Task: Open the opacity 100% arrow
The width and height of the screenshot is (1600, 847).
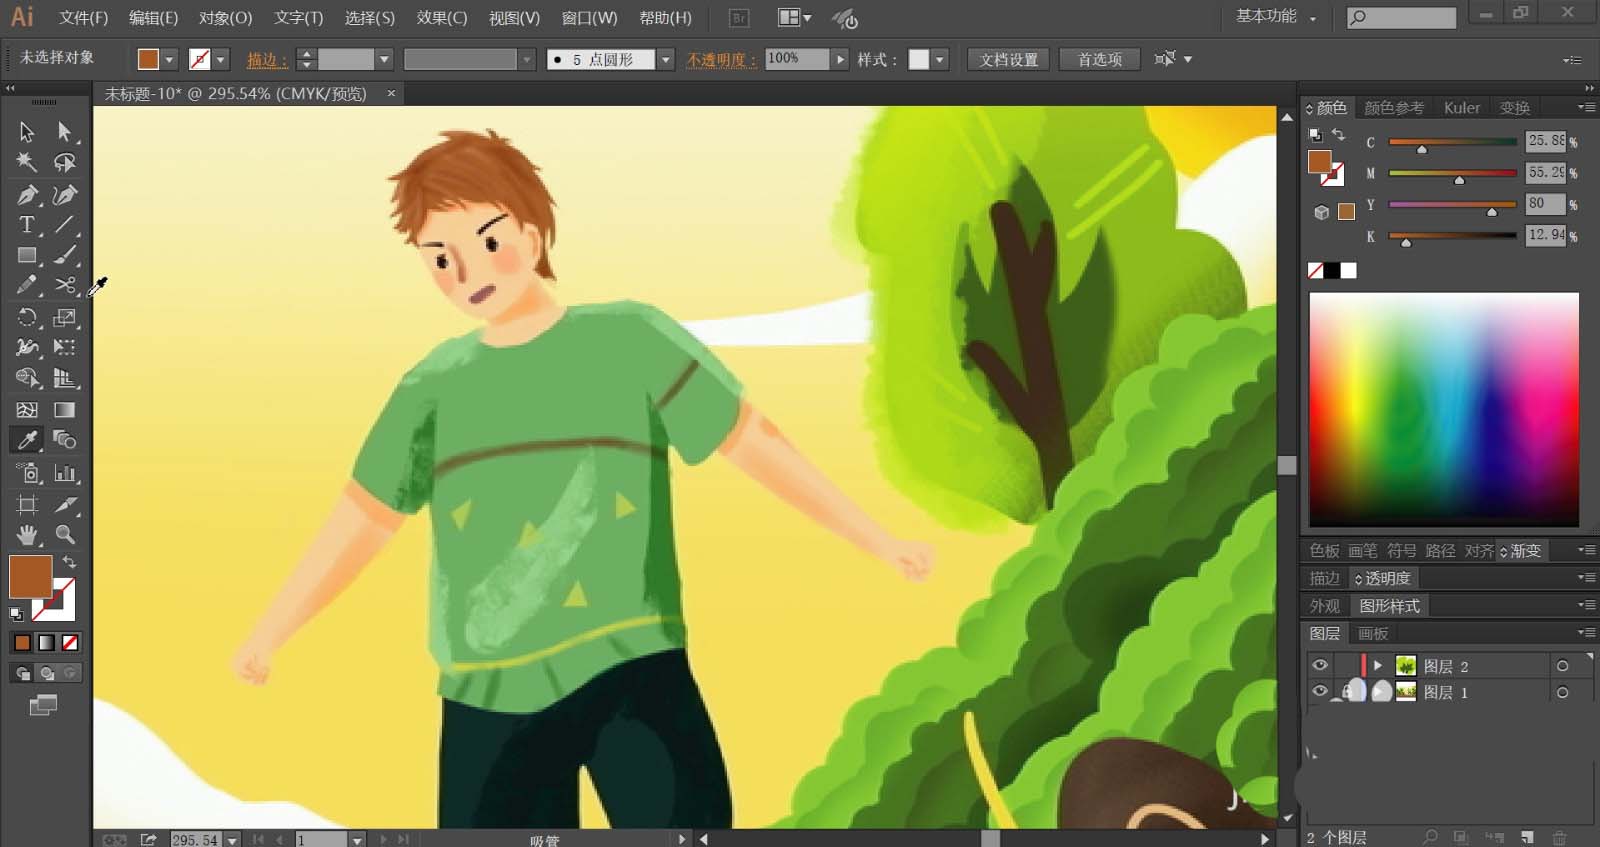Action: [841, 60]
